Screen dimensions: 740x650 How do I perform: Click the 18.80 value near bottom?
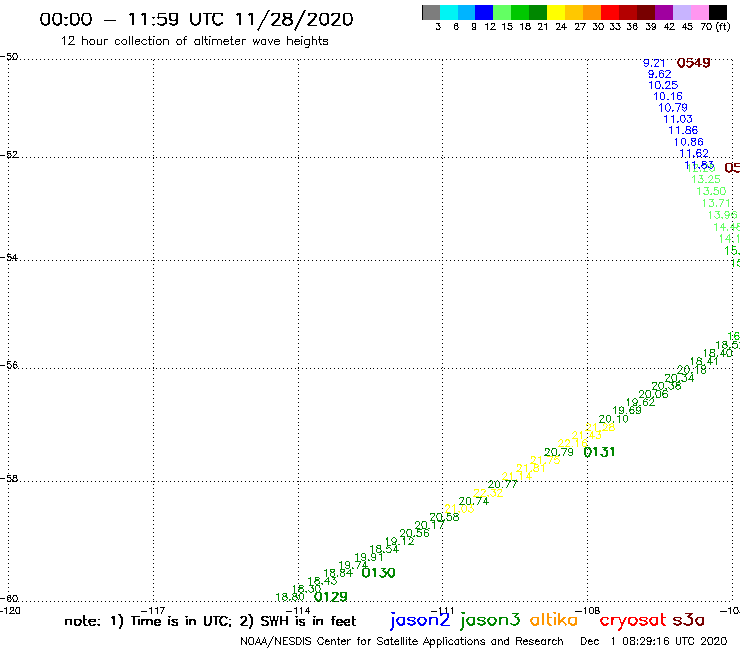[290, 597]
